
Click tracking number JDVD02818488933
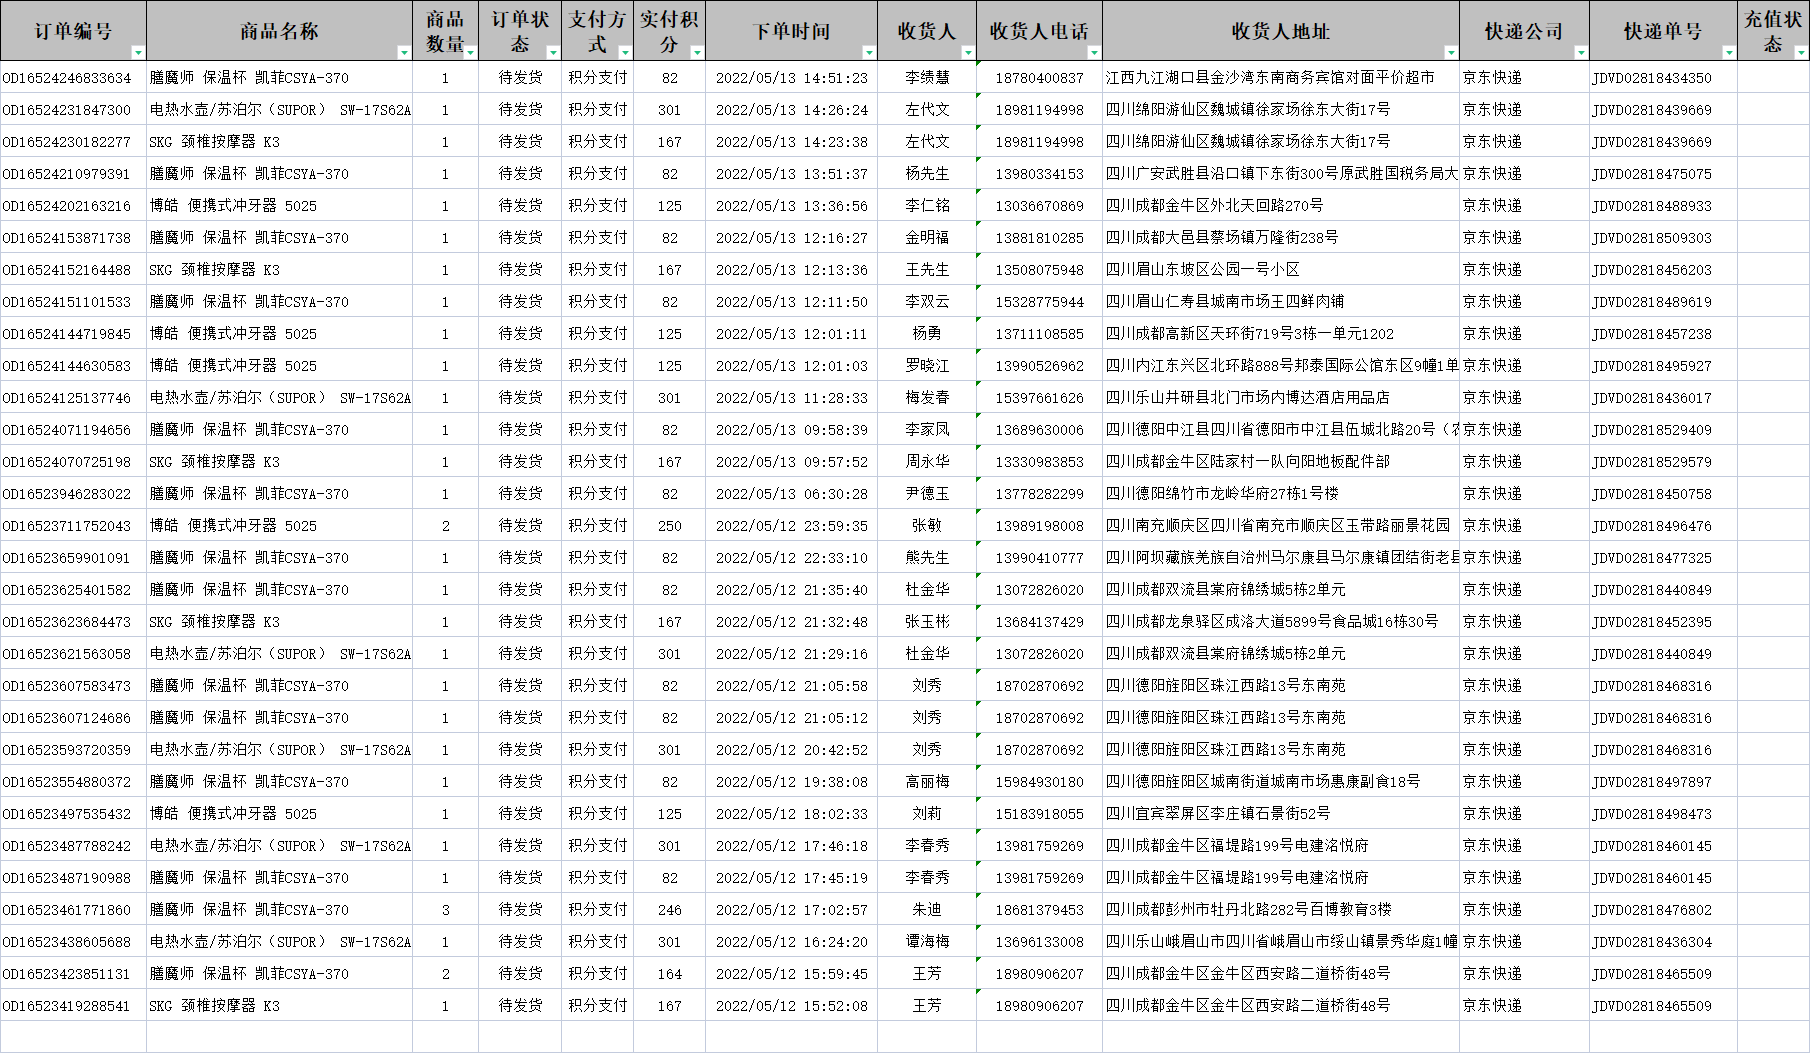[1663, 206]
